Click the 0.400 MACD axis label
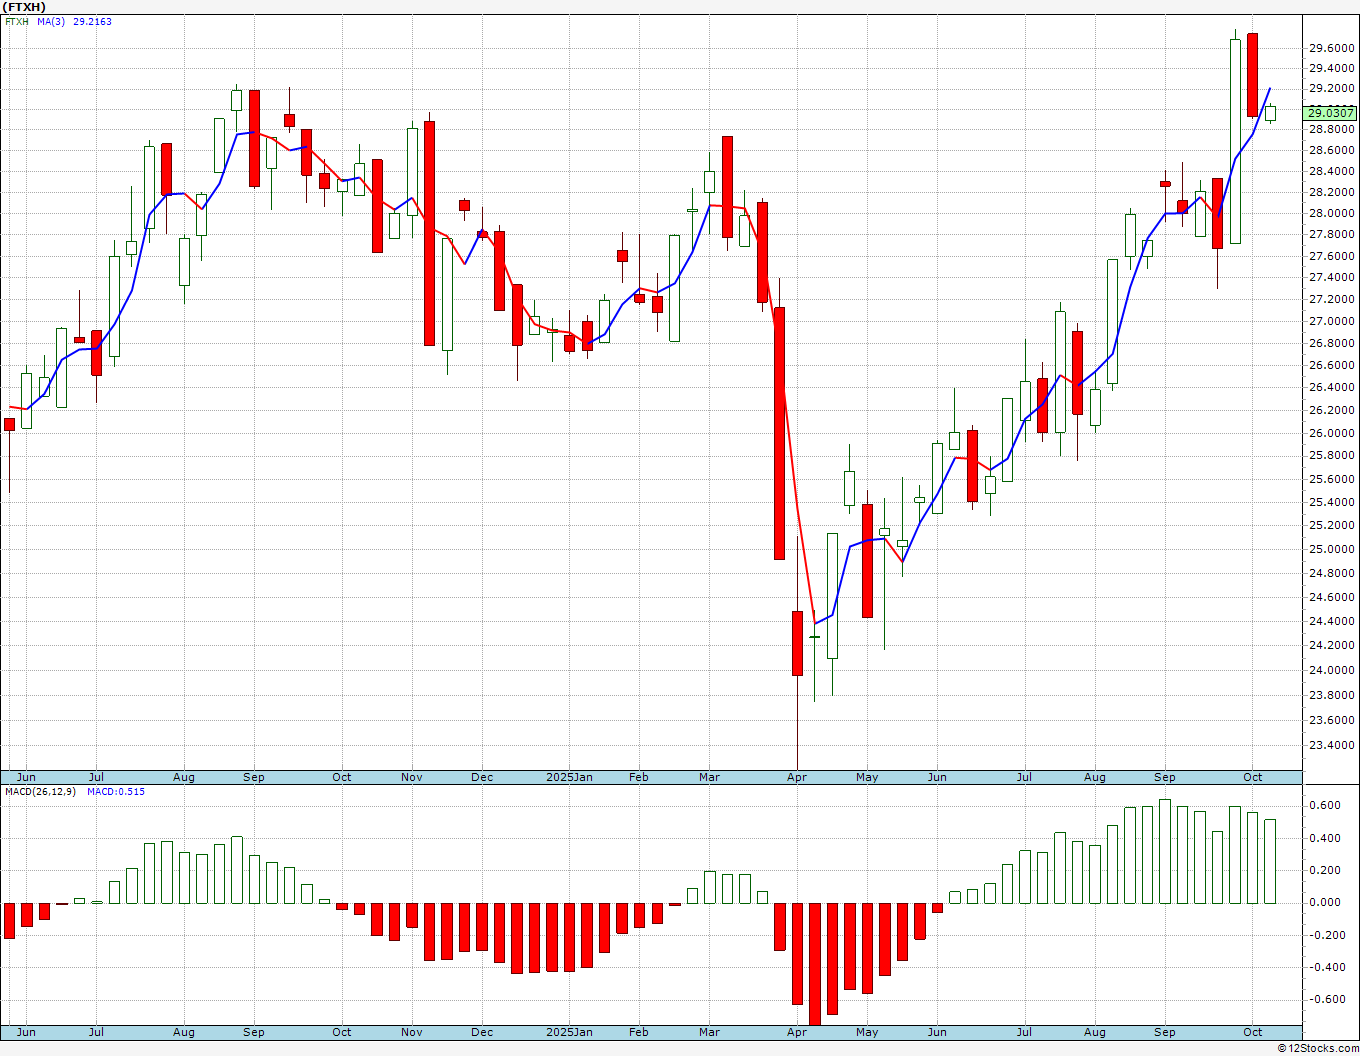1360x1056 pixels. point(1327,838)
